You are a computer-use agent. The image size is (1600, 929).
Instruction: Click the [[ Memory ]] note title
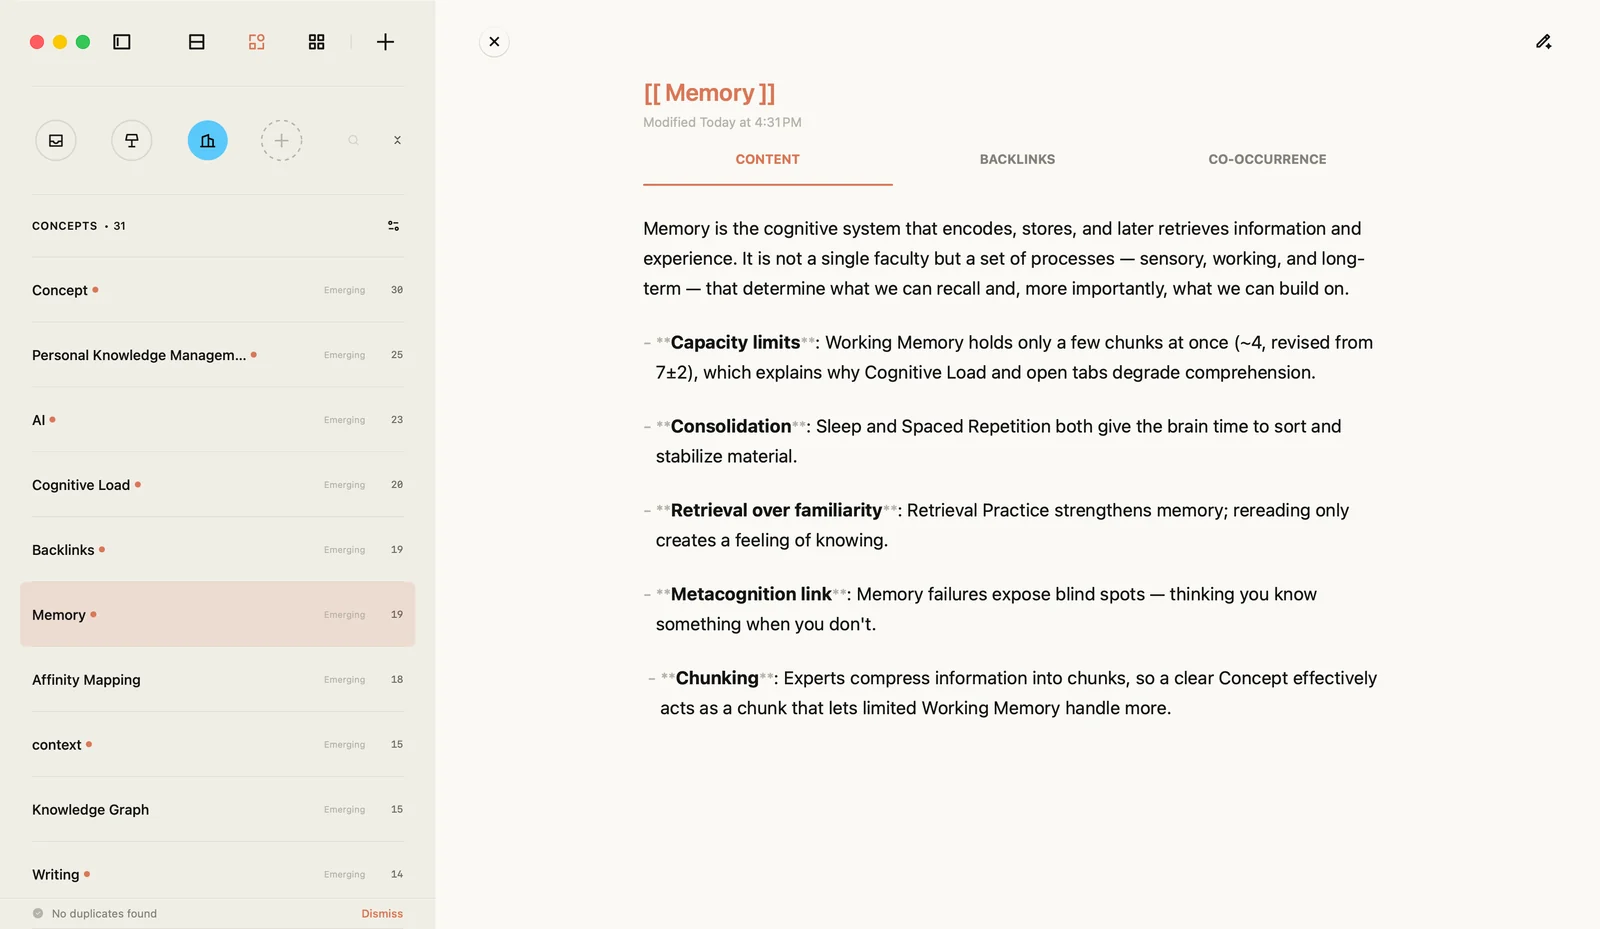[709, 93]
